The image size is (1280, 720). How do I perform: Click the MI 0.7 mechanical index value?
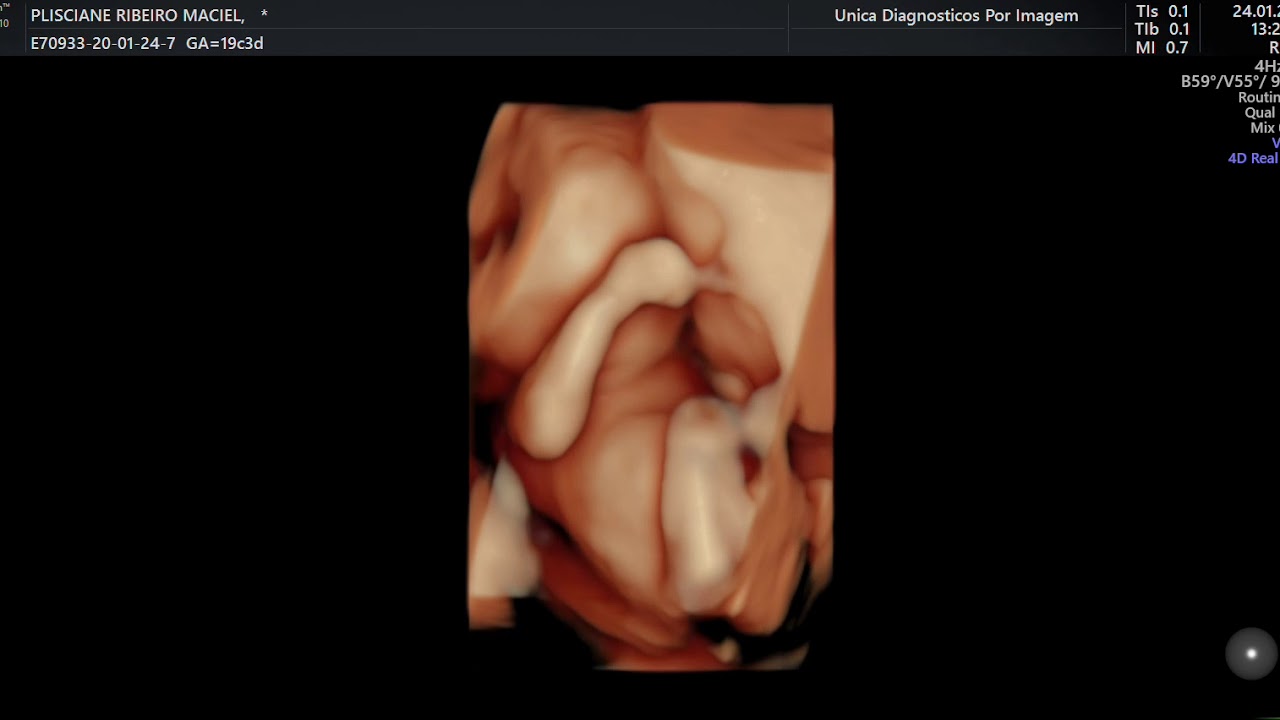click(x=1162, y=48)
